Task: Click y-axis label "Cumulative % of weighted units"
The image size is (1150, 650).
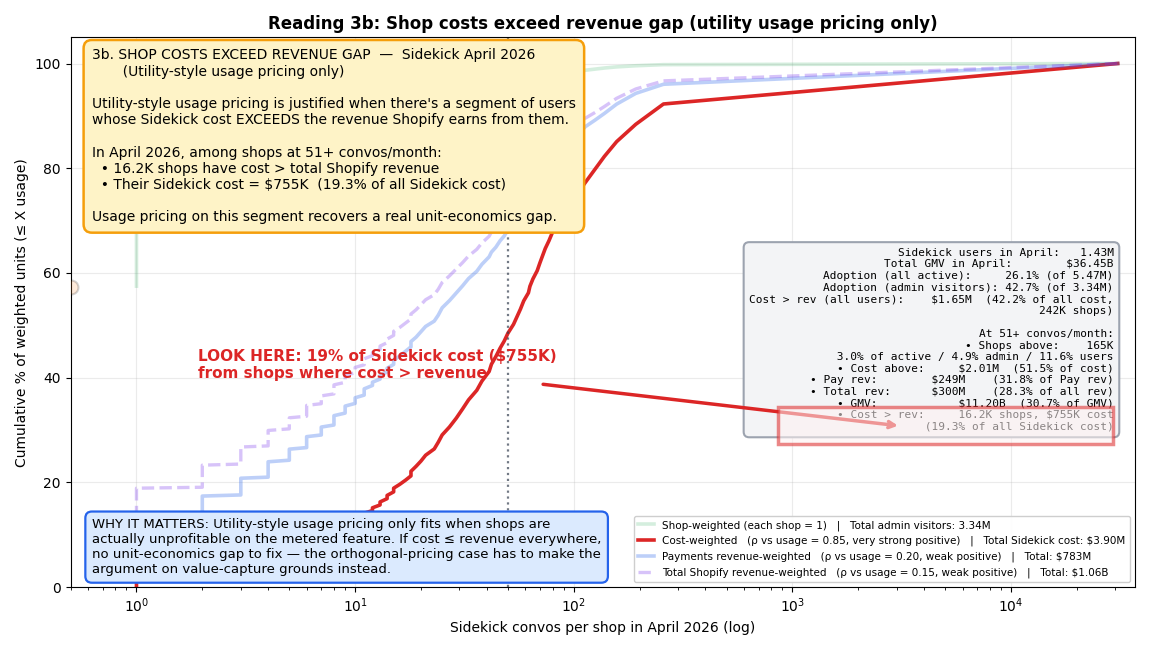Action: click(21, 313)
